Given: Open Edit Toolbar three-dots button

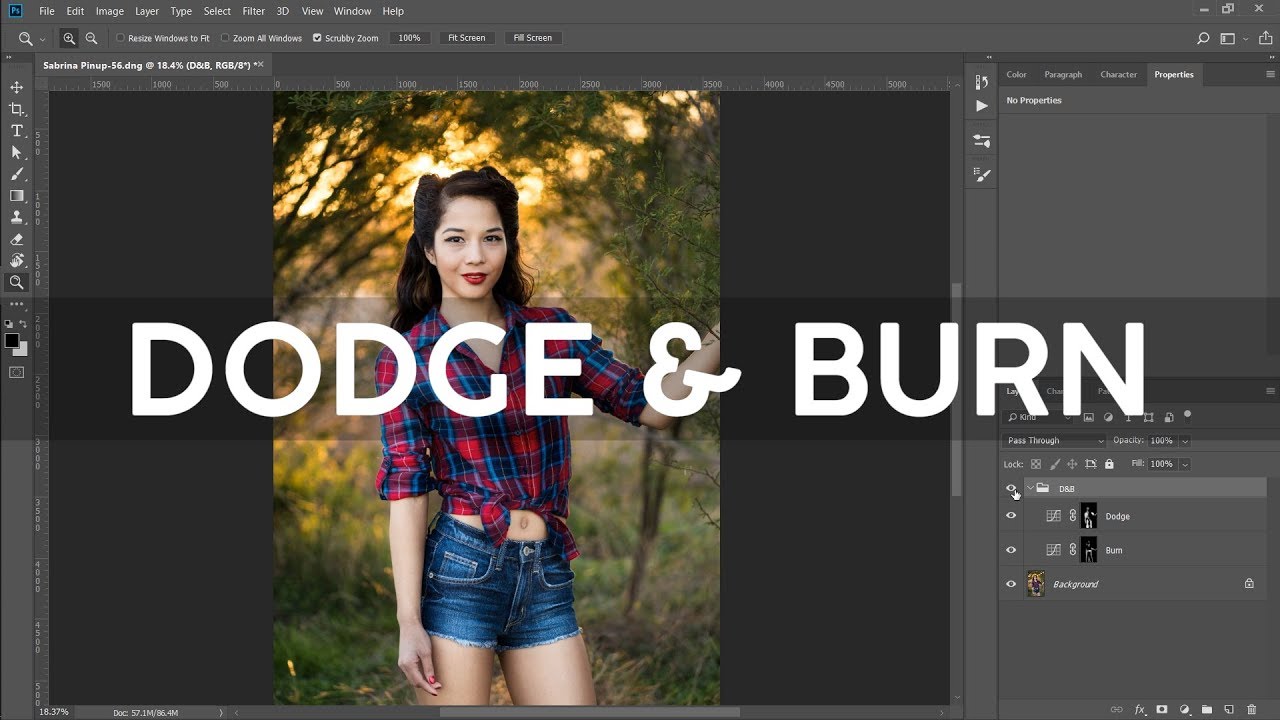Looking at the screenshot, I should [x=16, y=304].
